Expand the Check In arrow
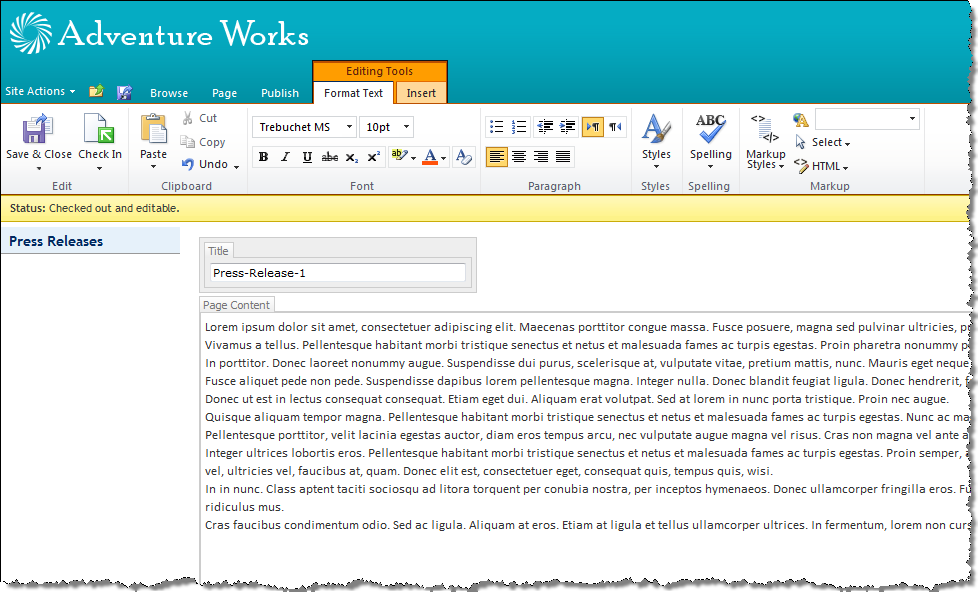Viewport: 978px width, 592px height. 99,168
